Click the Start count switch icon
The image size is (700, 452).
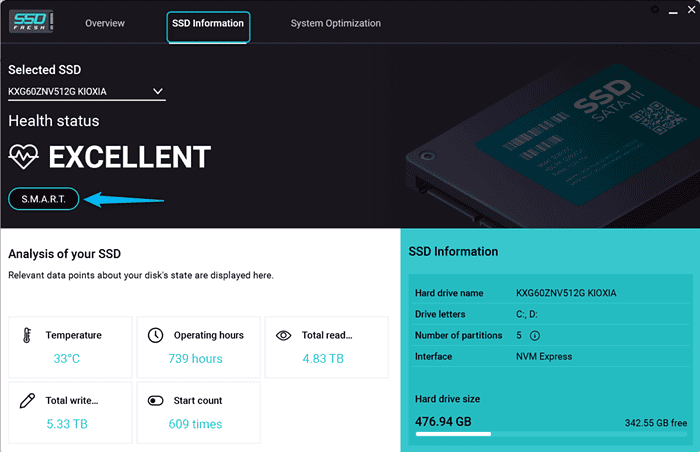pos(155,401)
